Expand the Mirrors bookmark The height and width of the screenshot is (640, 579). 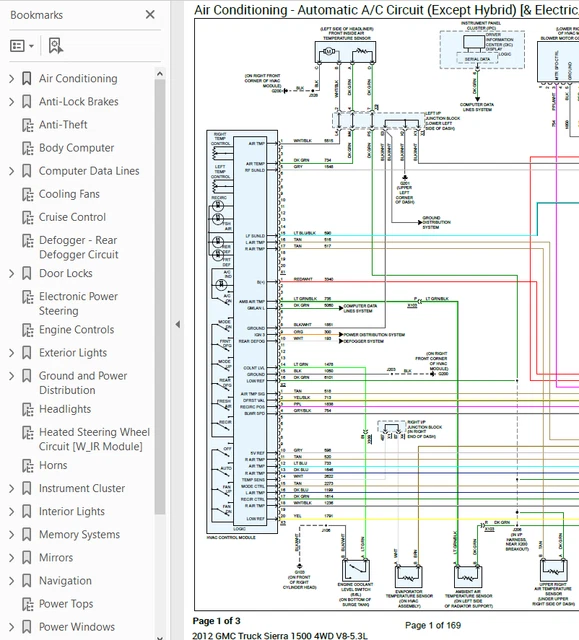tap(11, 558)
